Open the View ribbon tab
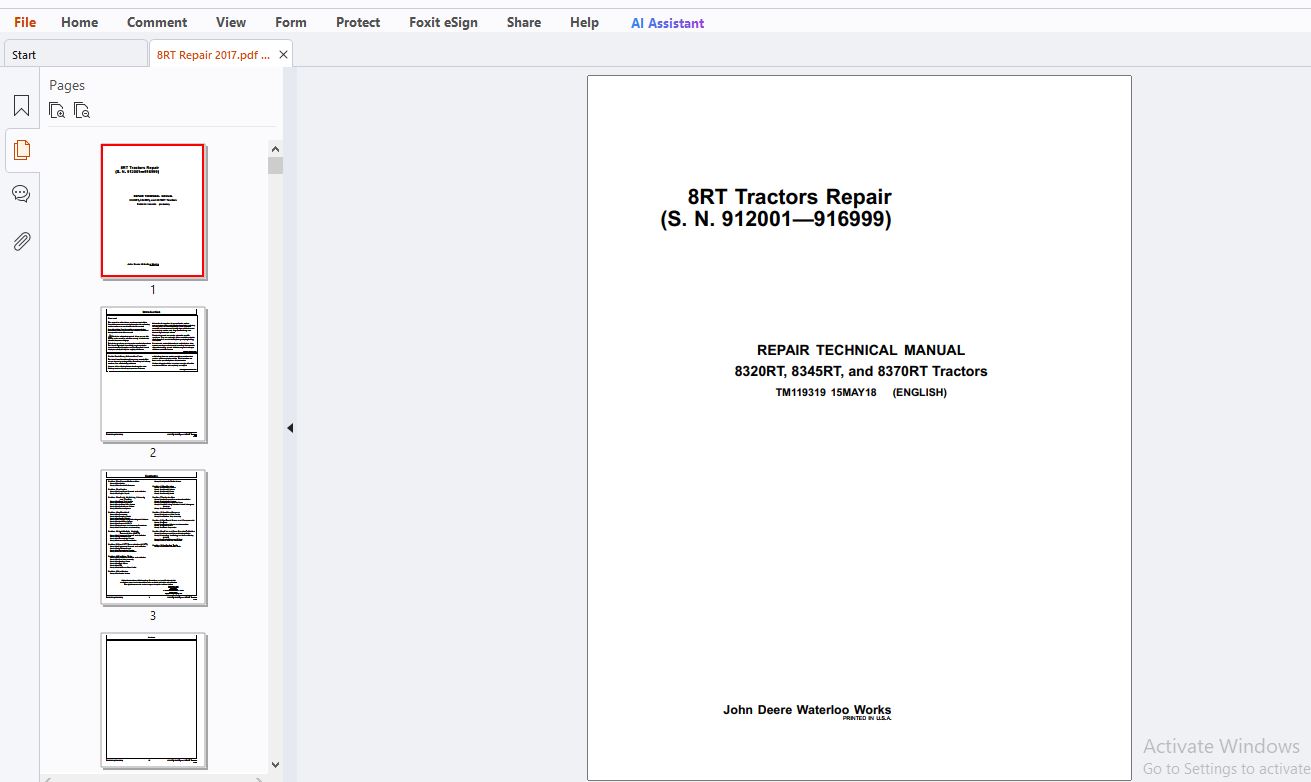The height and width of the screenshot is (782, 1311). click(231, 22)
